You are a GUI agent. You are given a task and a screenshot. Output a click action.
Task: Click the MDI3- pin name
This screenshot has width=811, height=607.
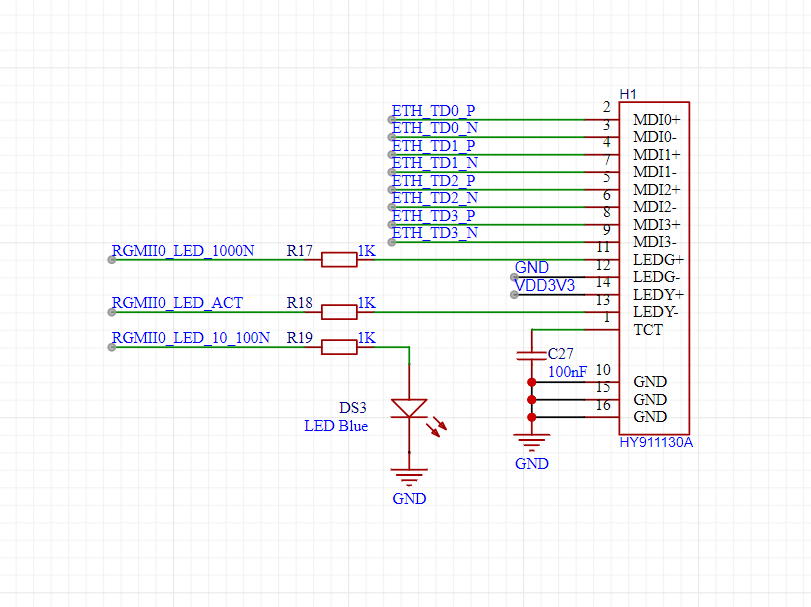click(655, 242)
